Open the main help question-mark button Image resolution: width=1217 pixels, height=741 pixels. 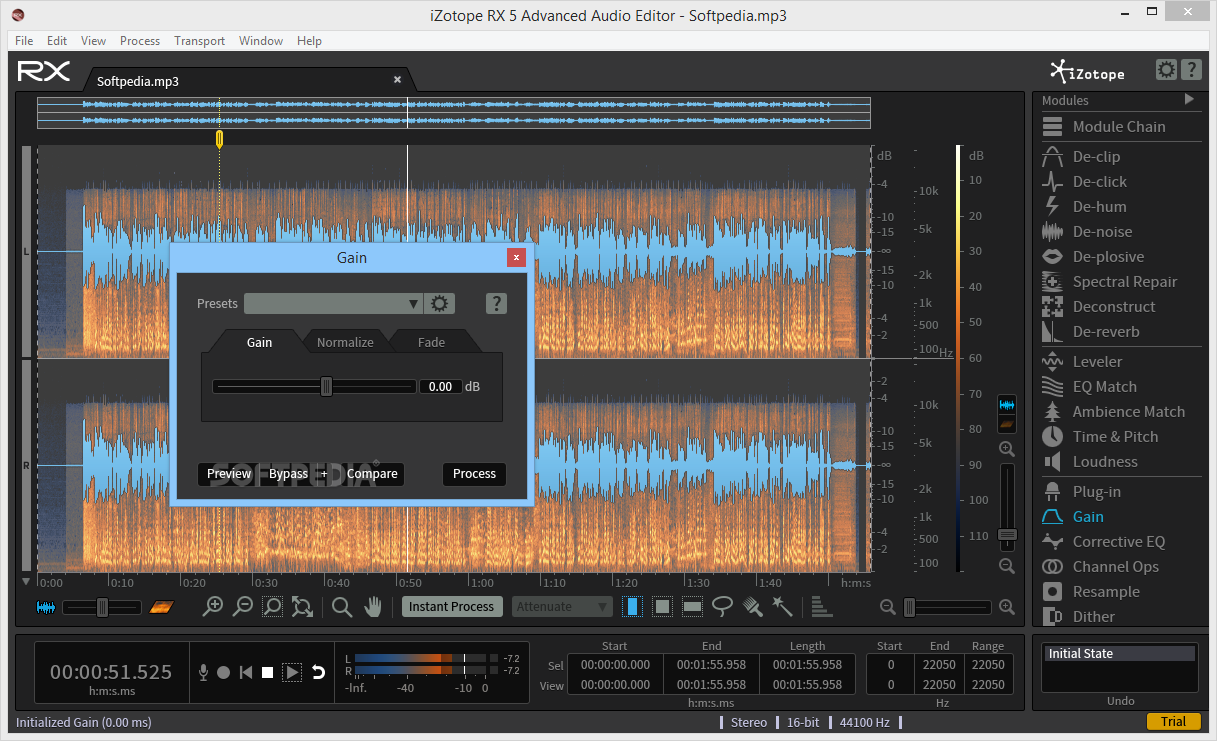[1191, 70]
